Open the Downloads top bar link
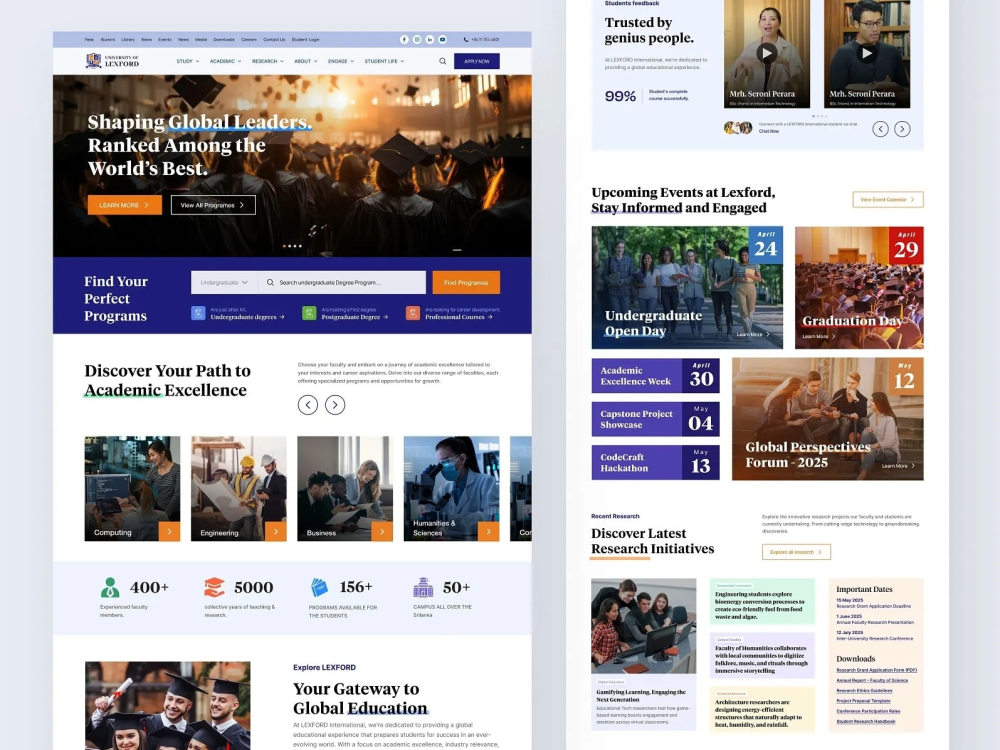This screenshot has width=1000, height=750. (224, 40)
